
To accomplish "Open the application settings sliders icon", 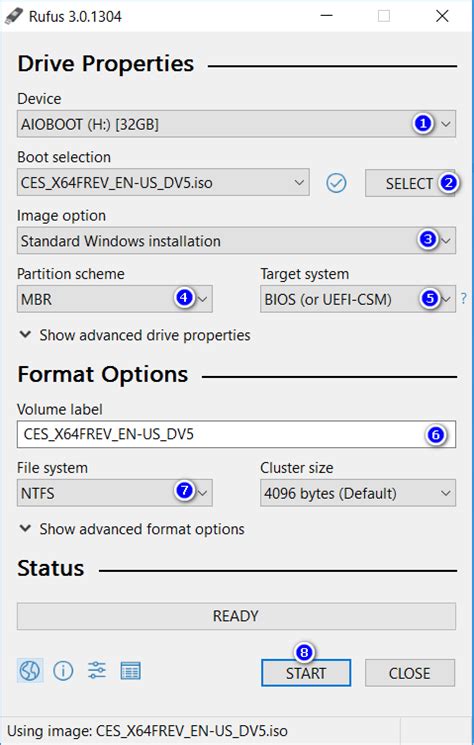I will point(97,670).
